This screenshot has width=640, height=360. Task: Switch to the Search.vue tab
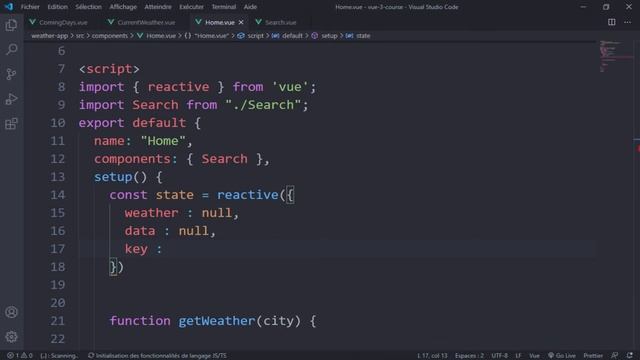[276, 22]
